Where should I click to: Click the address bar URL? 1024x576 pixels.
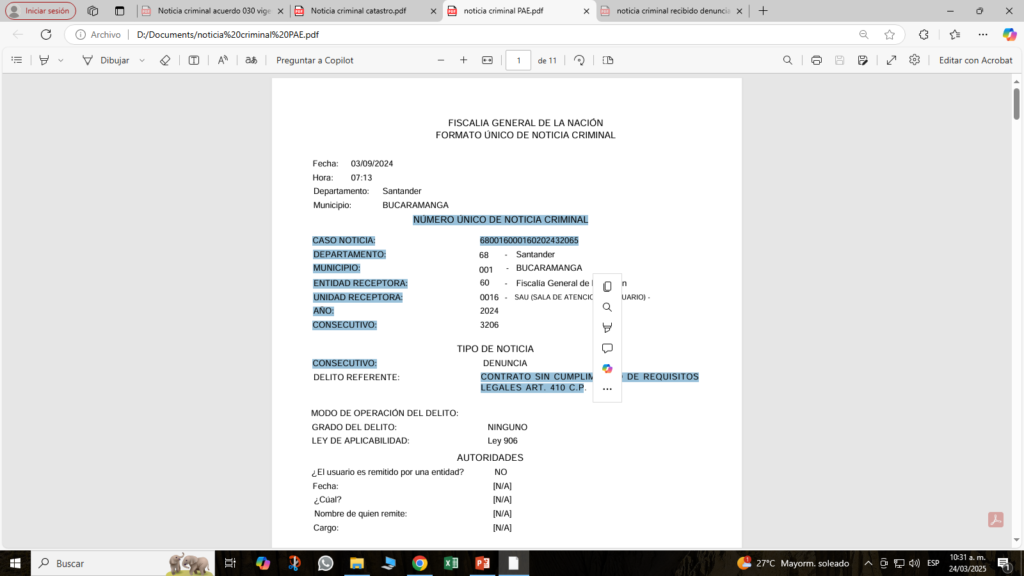click(x=228, y=35)
